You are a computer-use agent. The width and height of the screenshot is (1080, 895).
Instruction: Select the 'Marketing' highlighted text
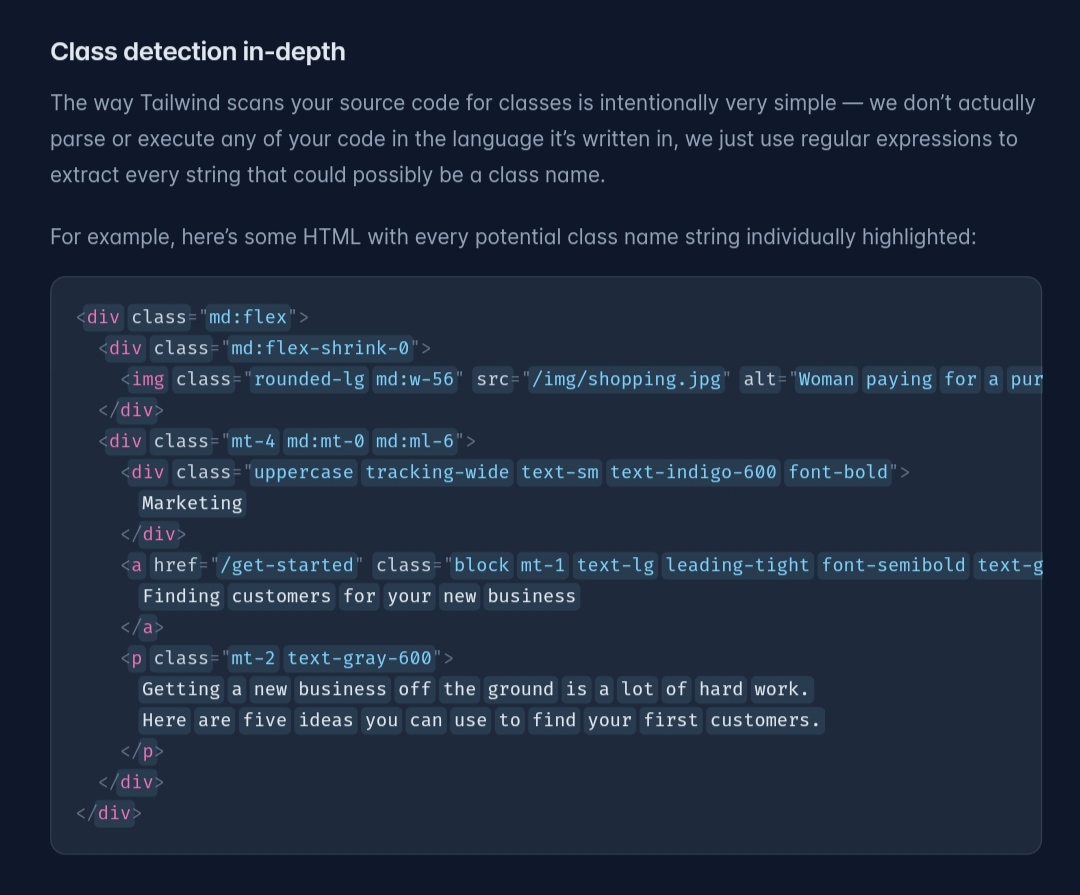[191, 503]
